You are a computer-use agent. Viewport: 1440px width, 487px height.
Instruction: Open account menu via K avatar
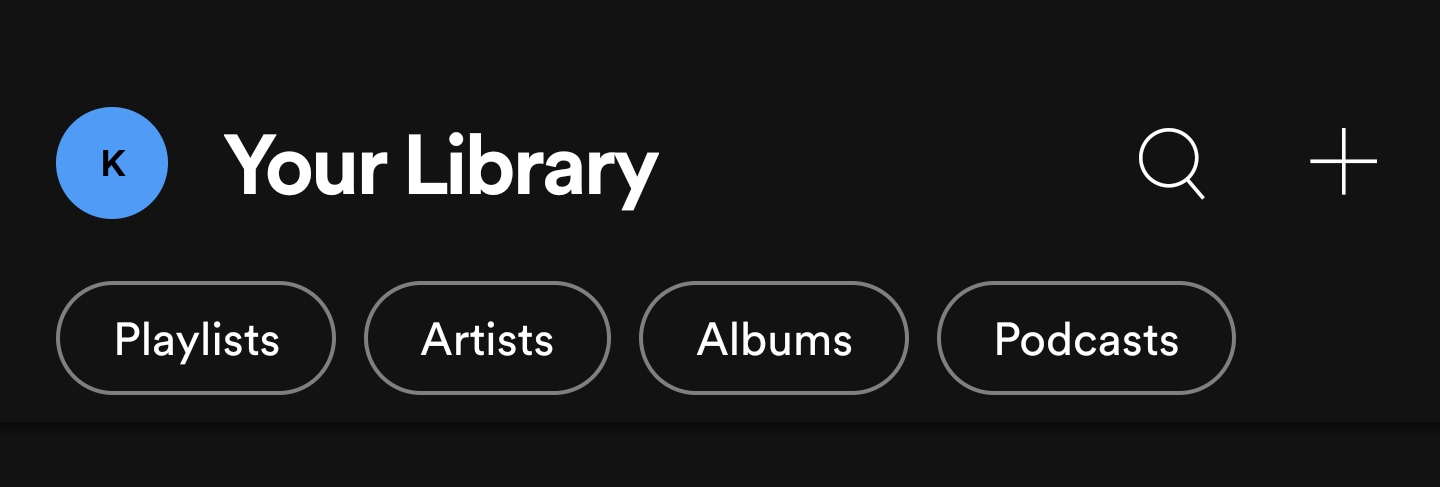tap(112, 163)
